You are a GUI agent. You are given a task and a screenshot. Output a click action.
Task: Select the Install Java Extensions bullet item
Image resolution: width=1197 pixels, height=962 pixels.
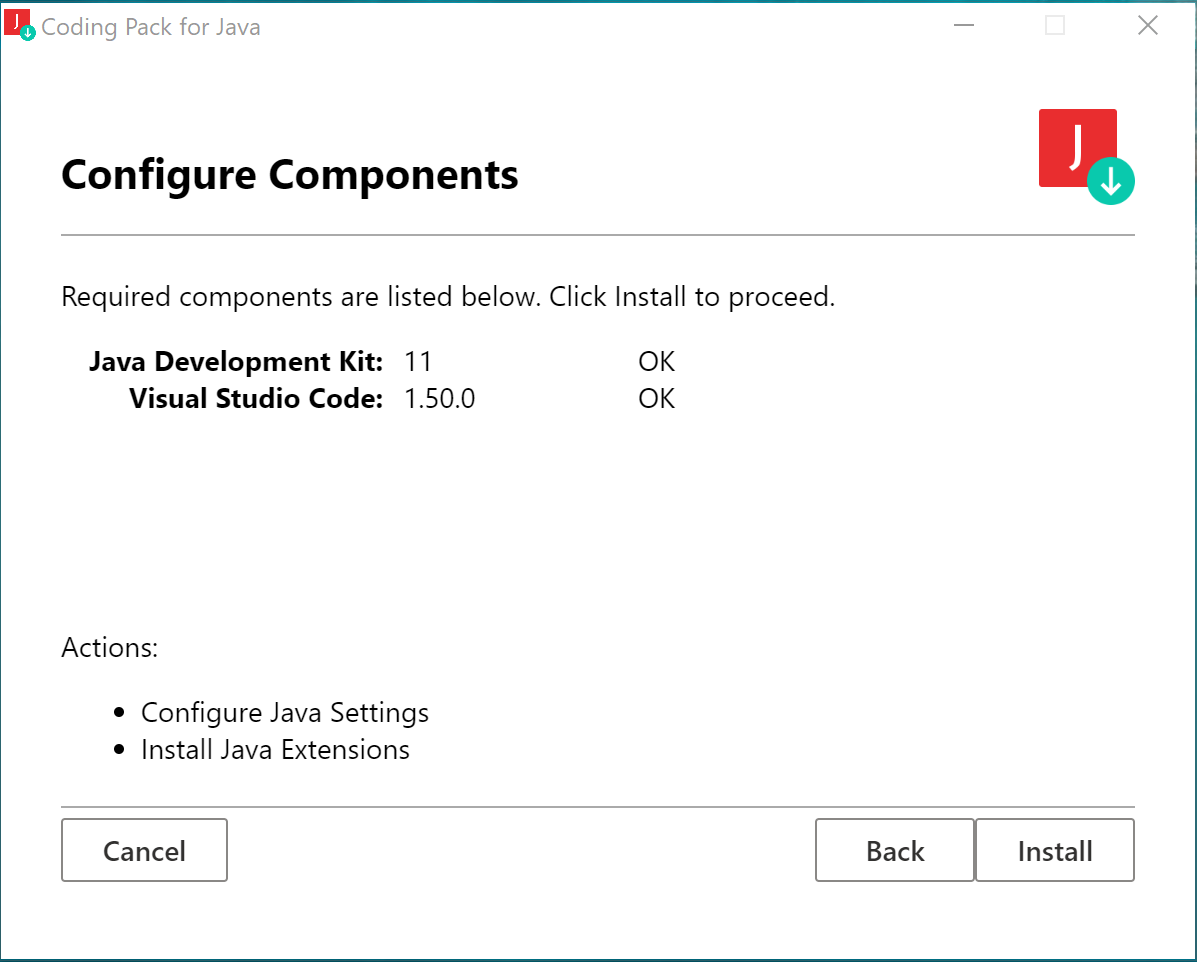275,749
